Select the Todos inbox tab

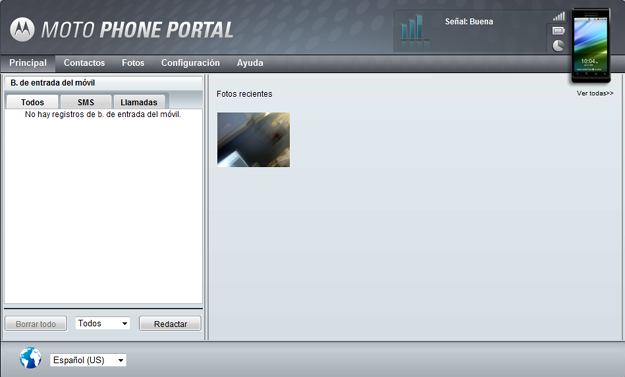[x=32, y=102]
